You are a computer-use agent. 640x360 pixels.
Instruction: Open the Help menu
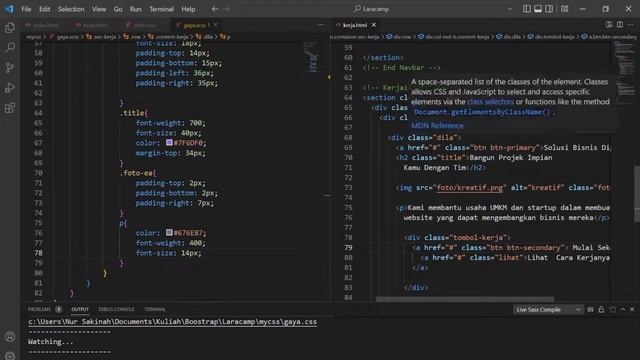click(188, 9)
